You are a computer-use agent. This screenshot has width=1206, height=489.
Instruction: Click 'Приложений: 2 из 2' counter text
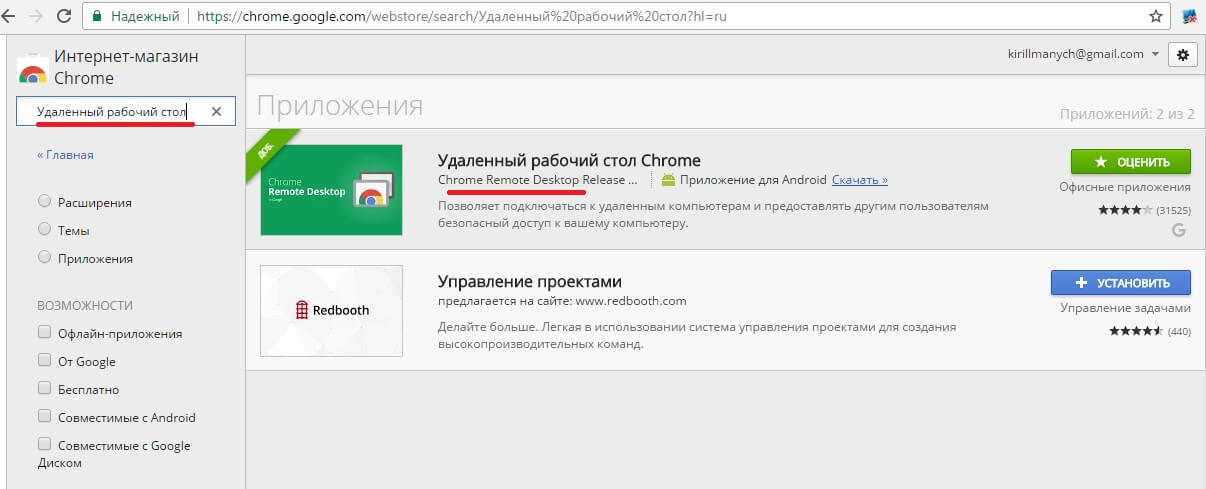pos(1127,115)
